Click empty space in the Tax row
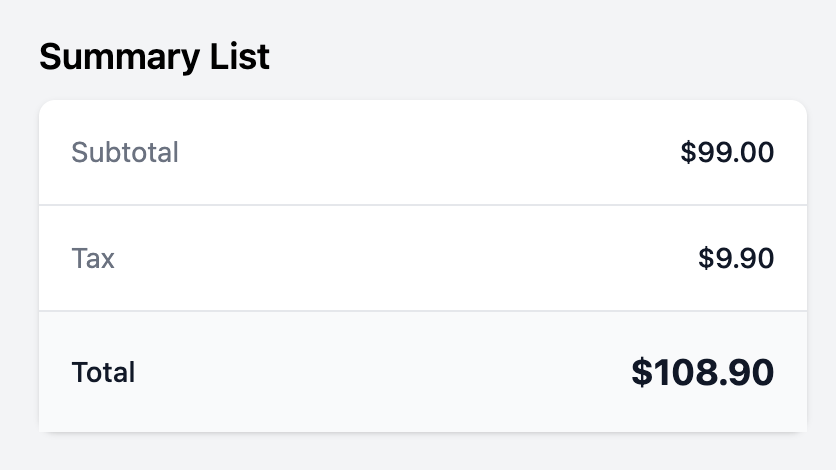Image resolution: width=836 pixels, height=470 pixels. click(x=405, y=258)
